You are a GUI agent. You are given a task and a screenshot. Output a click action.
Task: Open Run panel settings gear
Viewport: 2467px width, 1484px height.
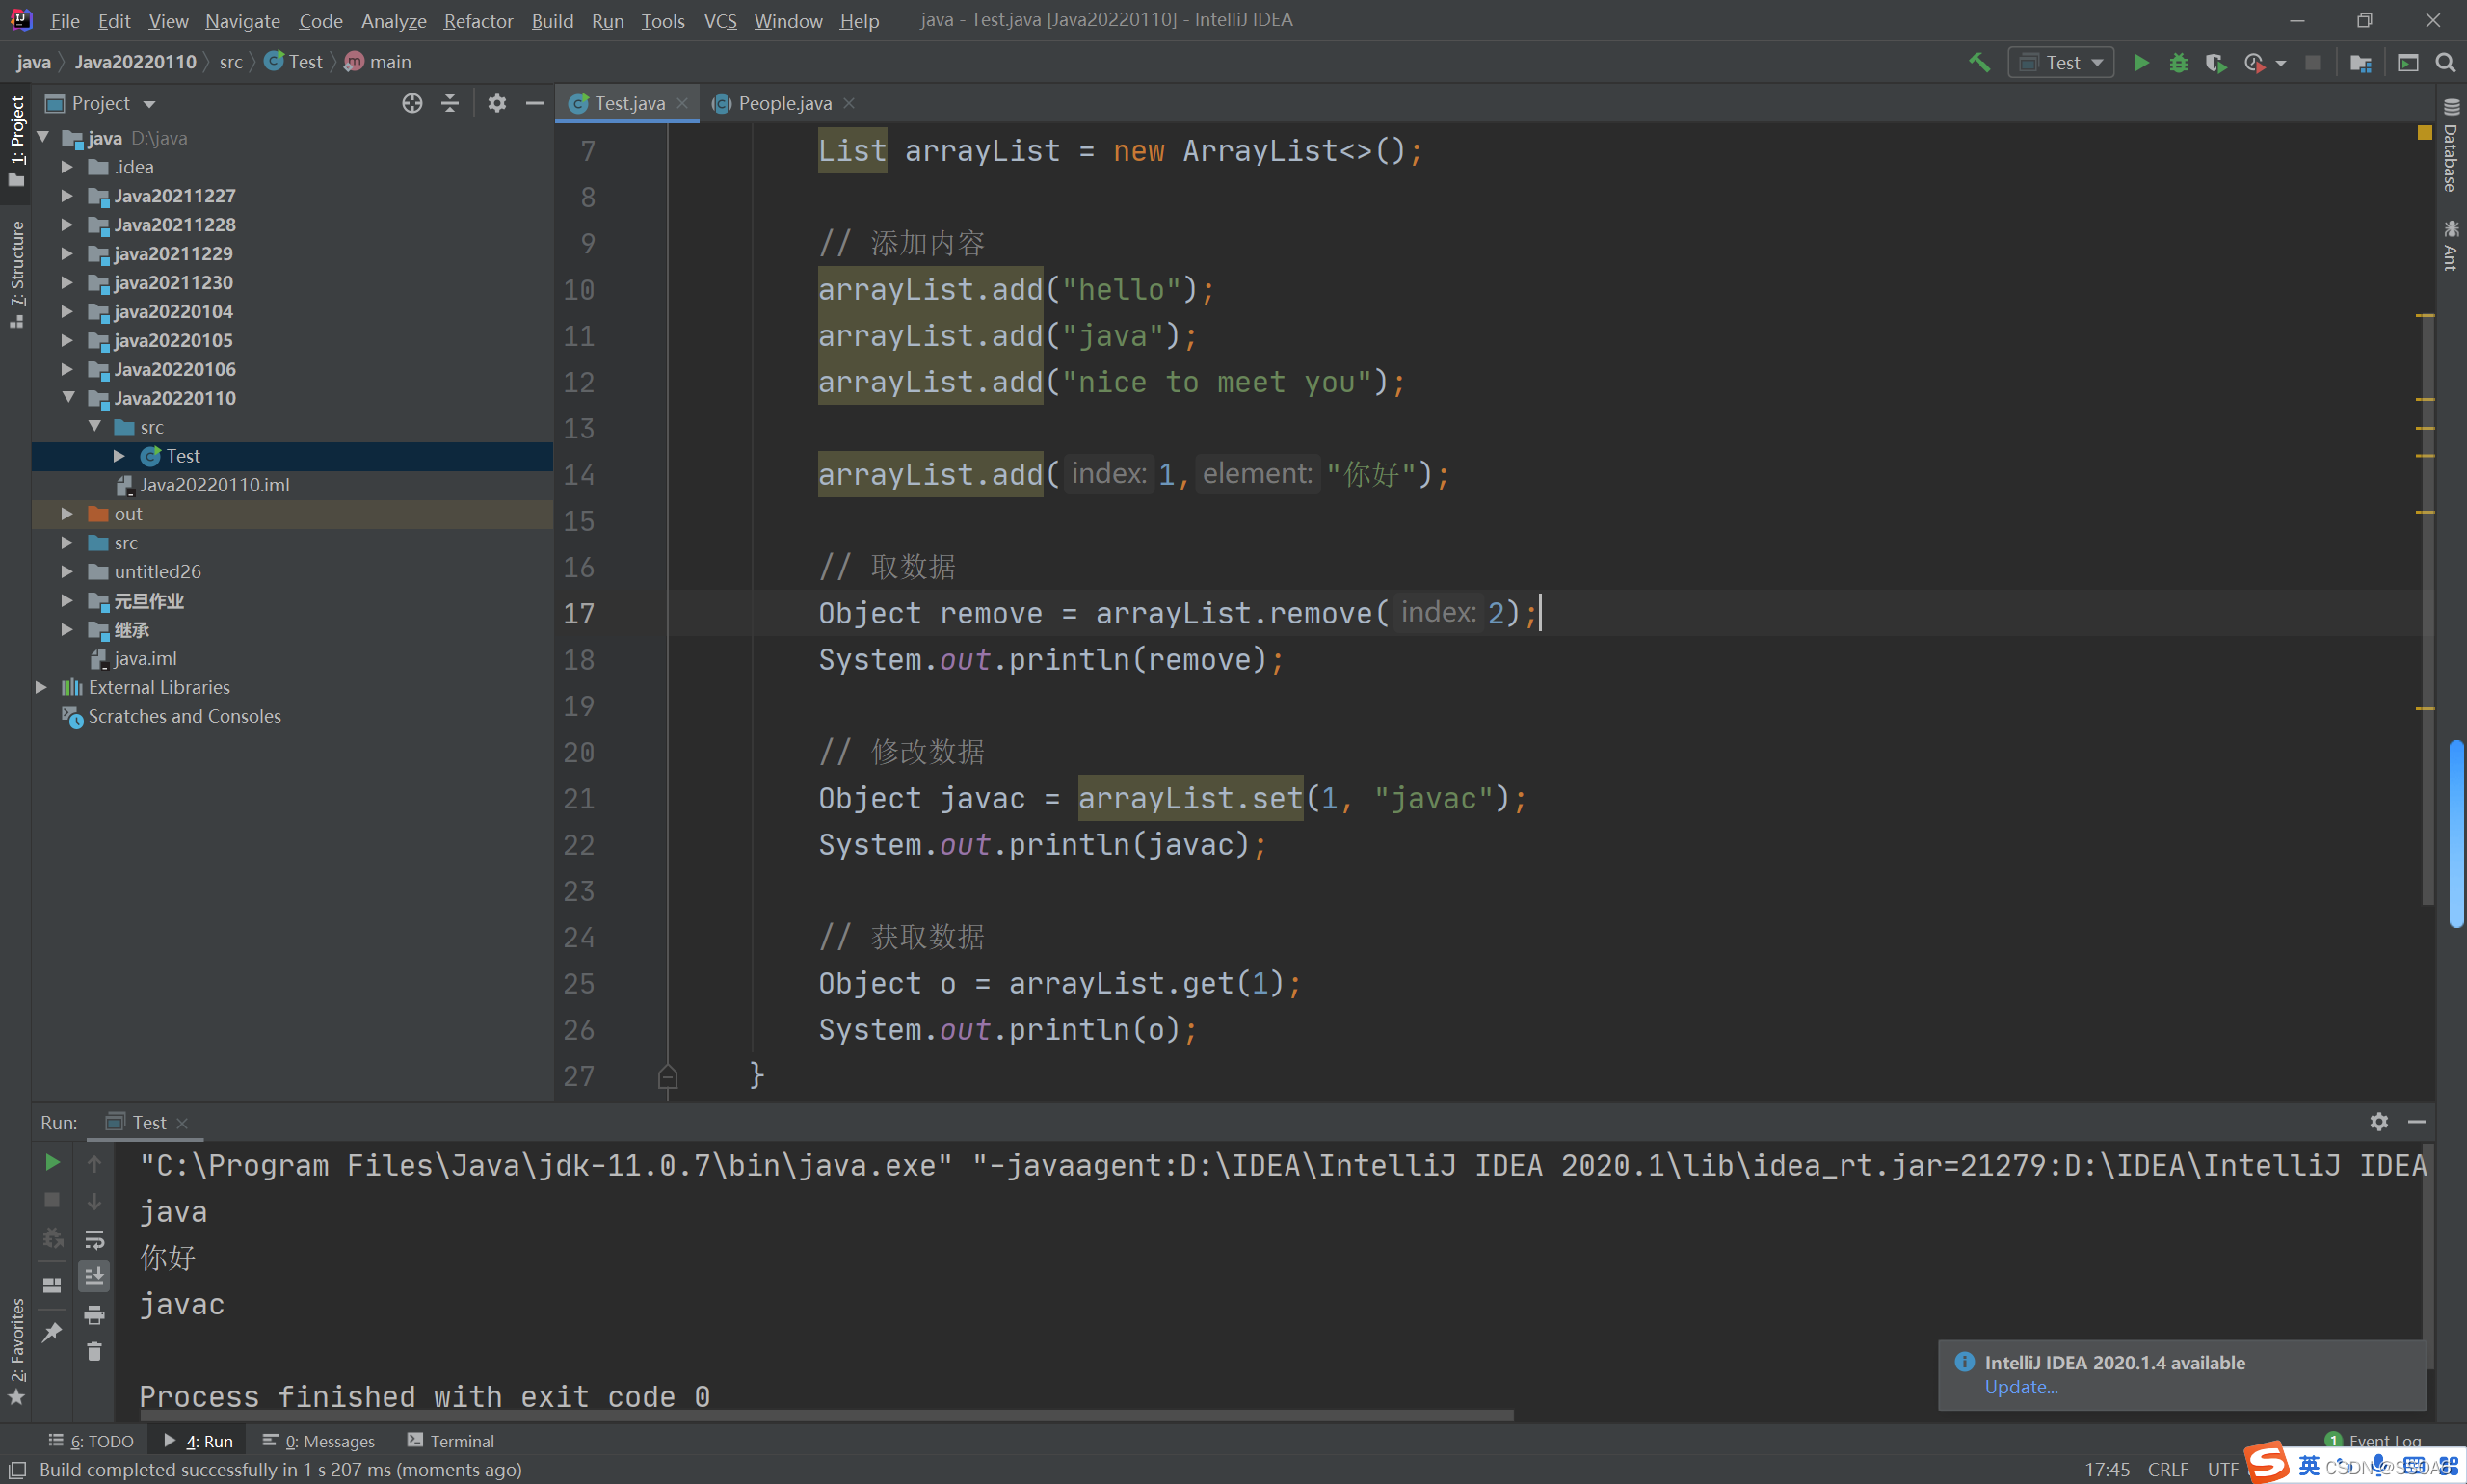pyautogui.click(x=2379, y=1122)
